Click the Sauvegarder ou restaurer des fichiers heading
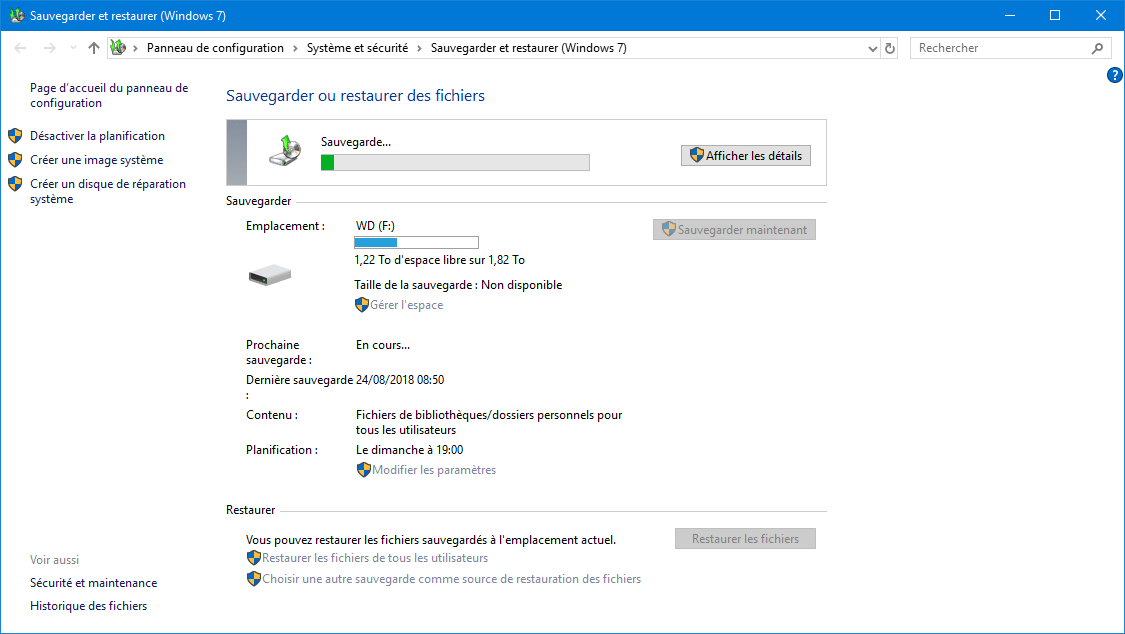Image resolution: width=1125 pixels, height=634 pixels. point(355,95)
